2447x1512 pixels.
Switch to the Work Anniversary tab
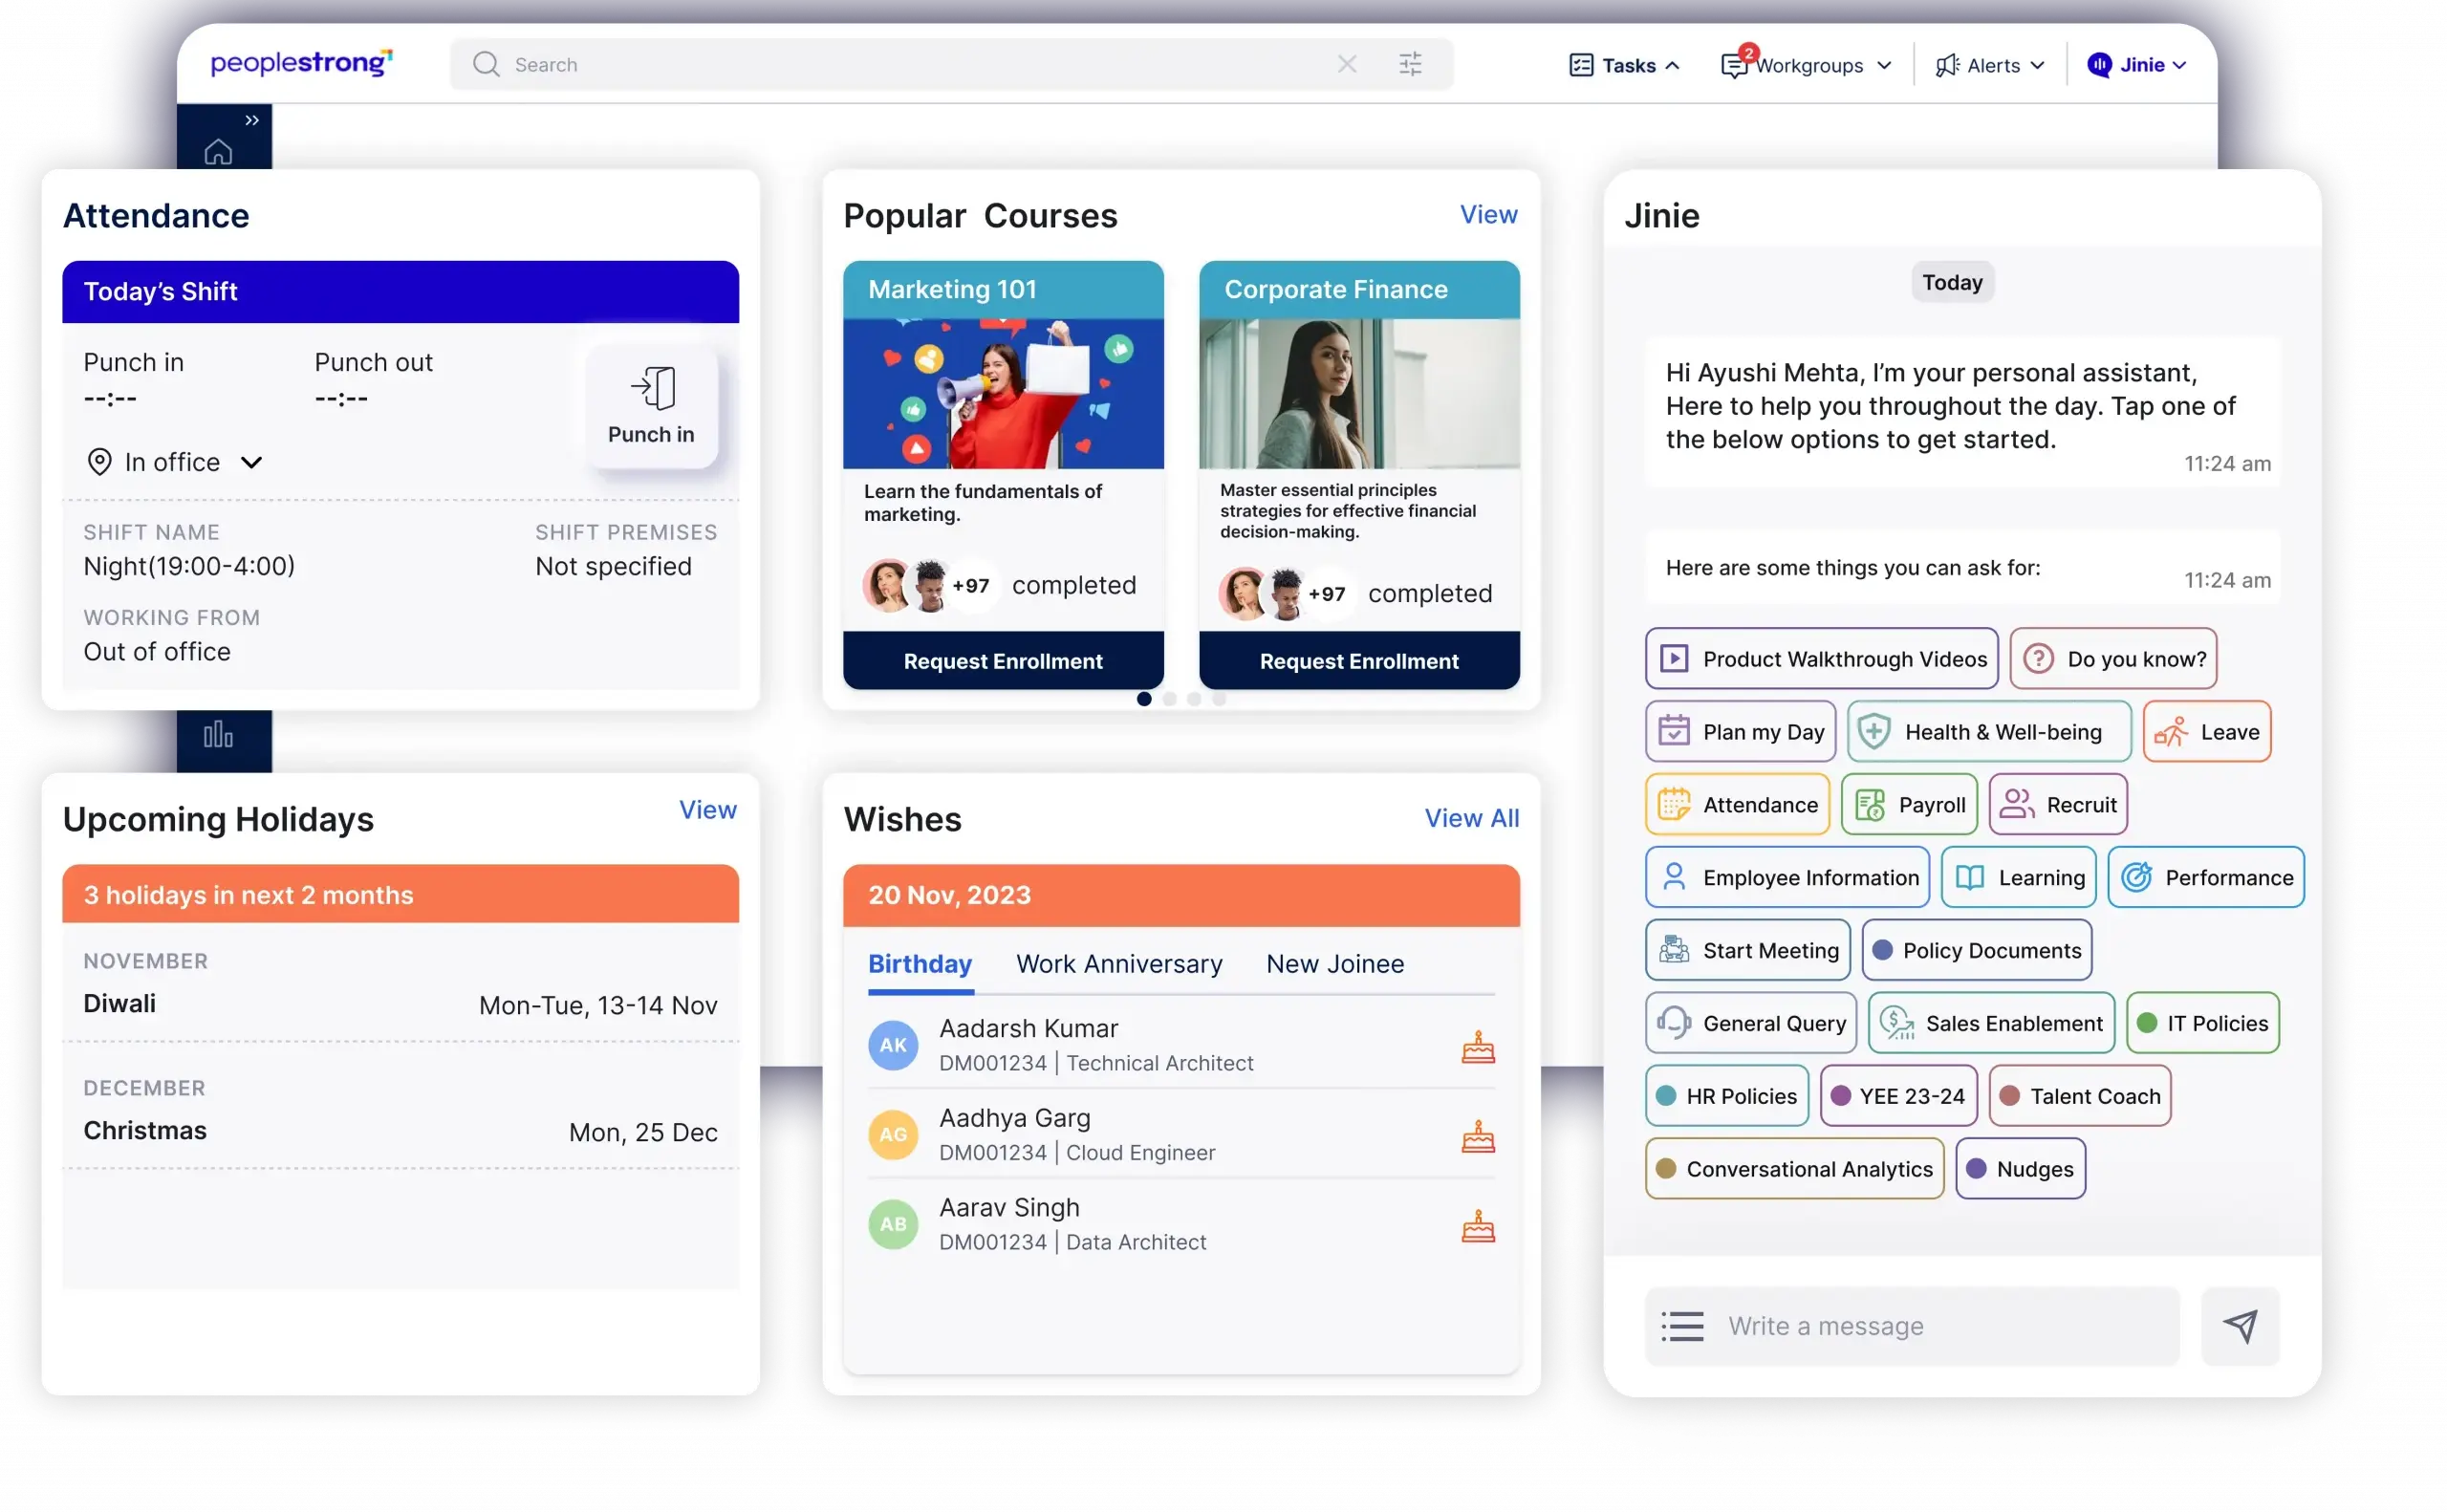pyautogui.click(x=1119, y=964)
